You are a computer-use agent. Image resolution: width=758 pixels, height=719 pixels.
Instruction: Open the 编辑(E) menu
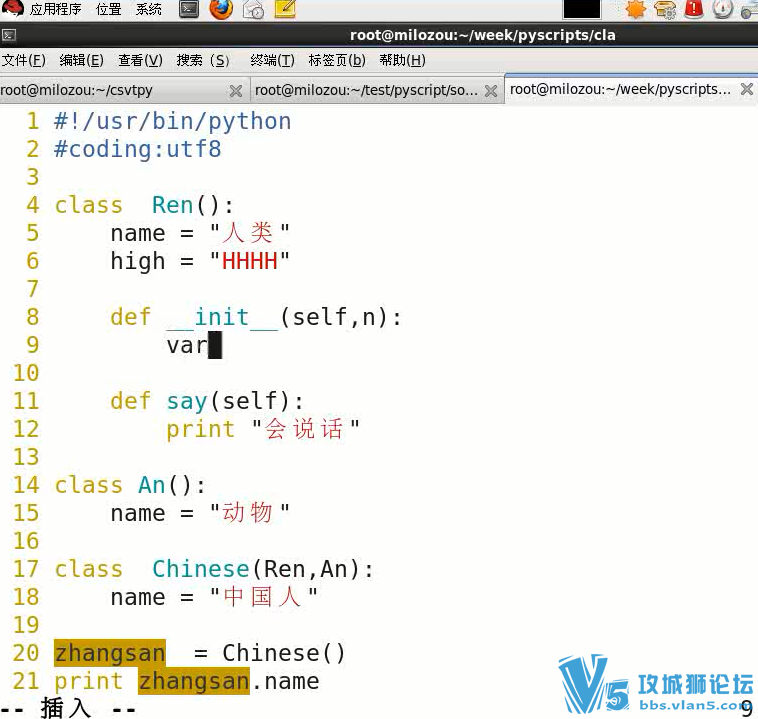tap(81, 60)
